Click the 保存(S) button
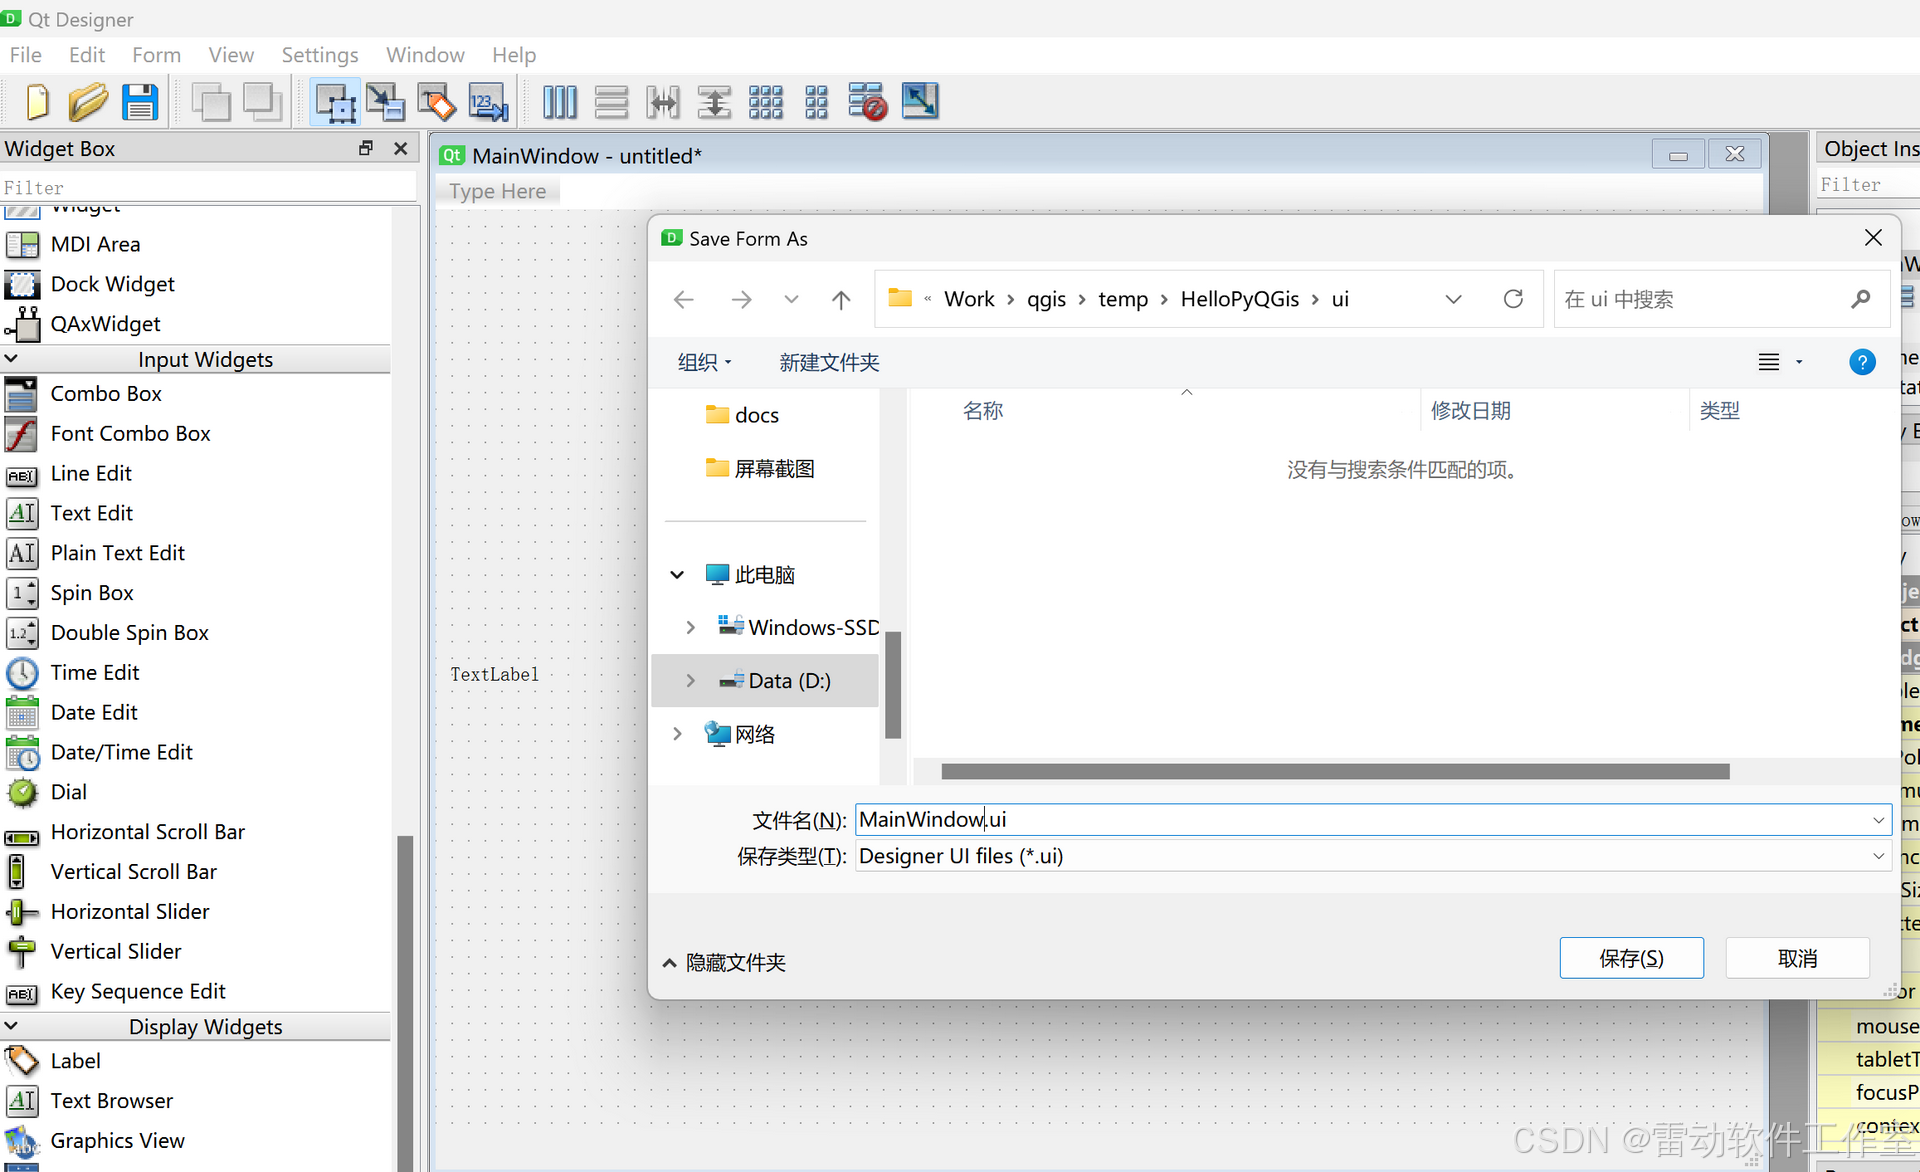 (x=1631, y=958)
